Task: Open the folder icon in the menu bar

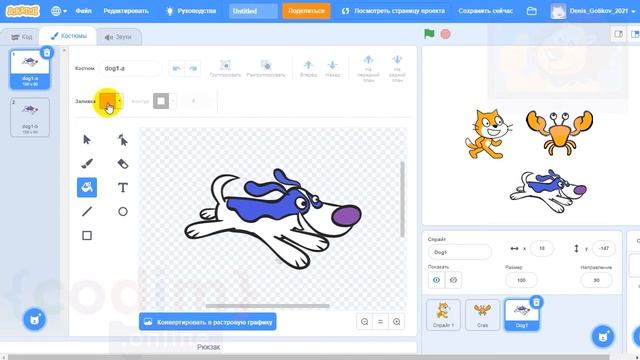Action: (x=531, y=11)
